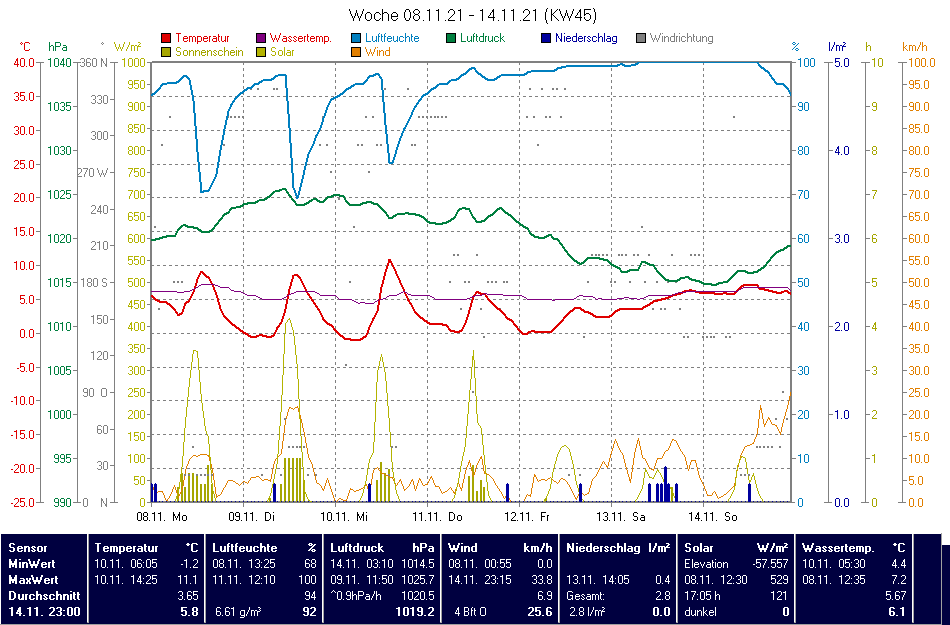Click the red Temperatur legend swatch
950x625 pixels.
point(166,38)
